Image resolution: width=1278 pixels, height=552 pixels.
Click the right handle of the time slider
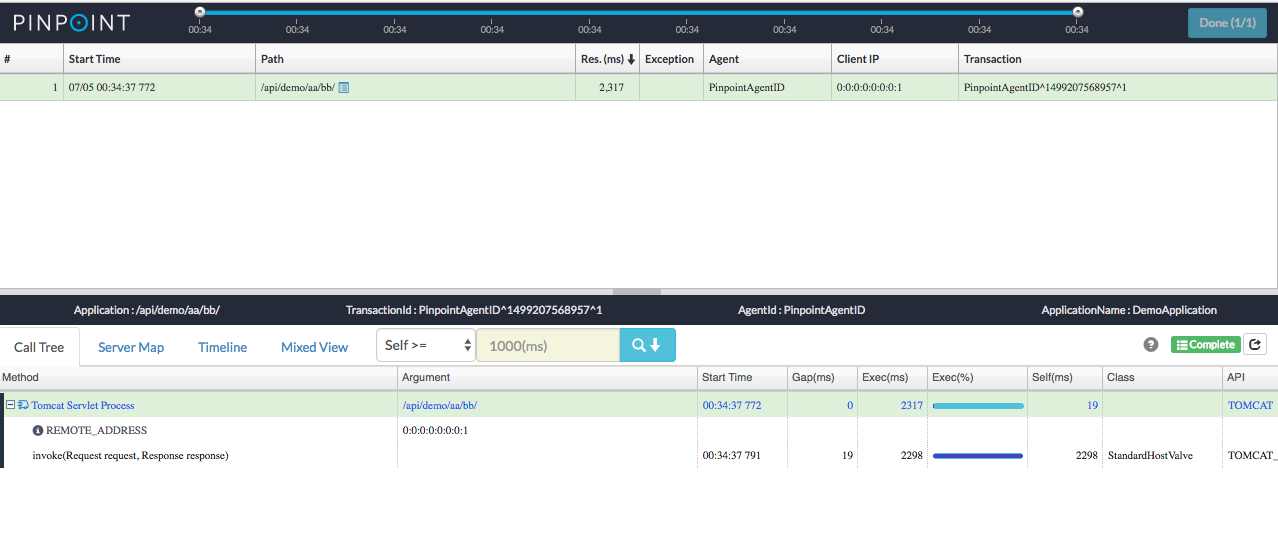coord(1077,12)
